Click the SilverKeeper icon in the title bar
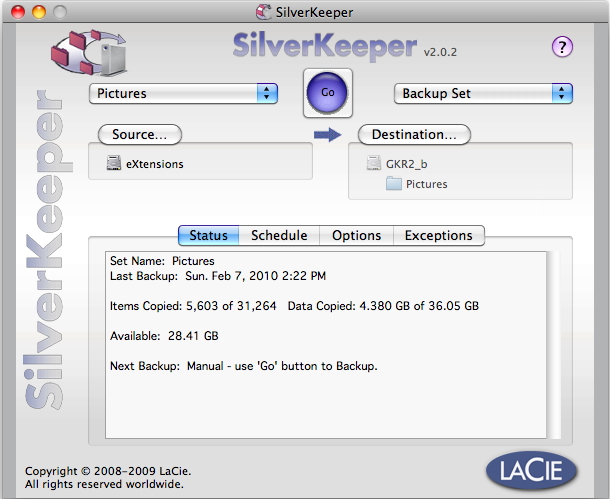 (x=263, y=12)
